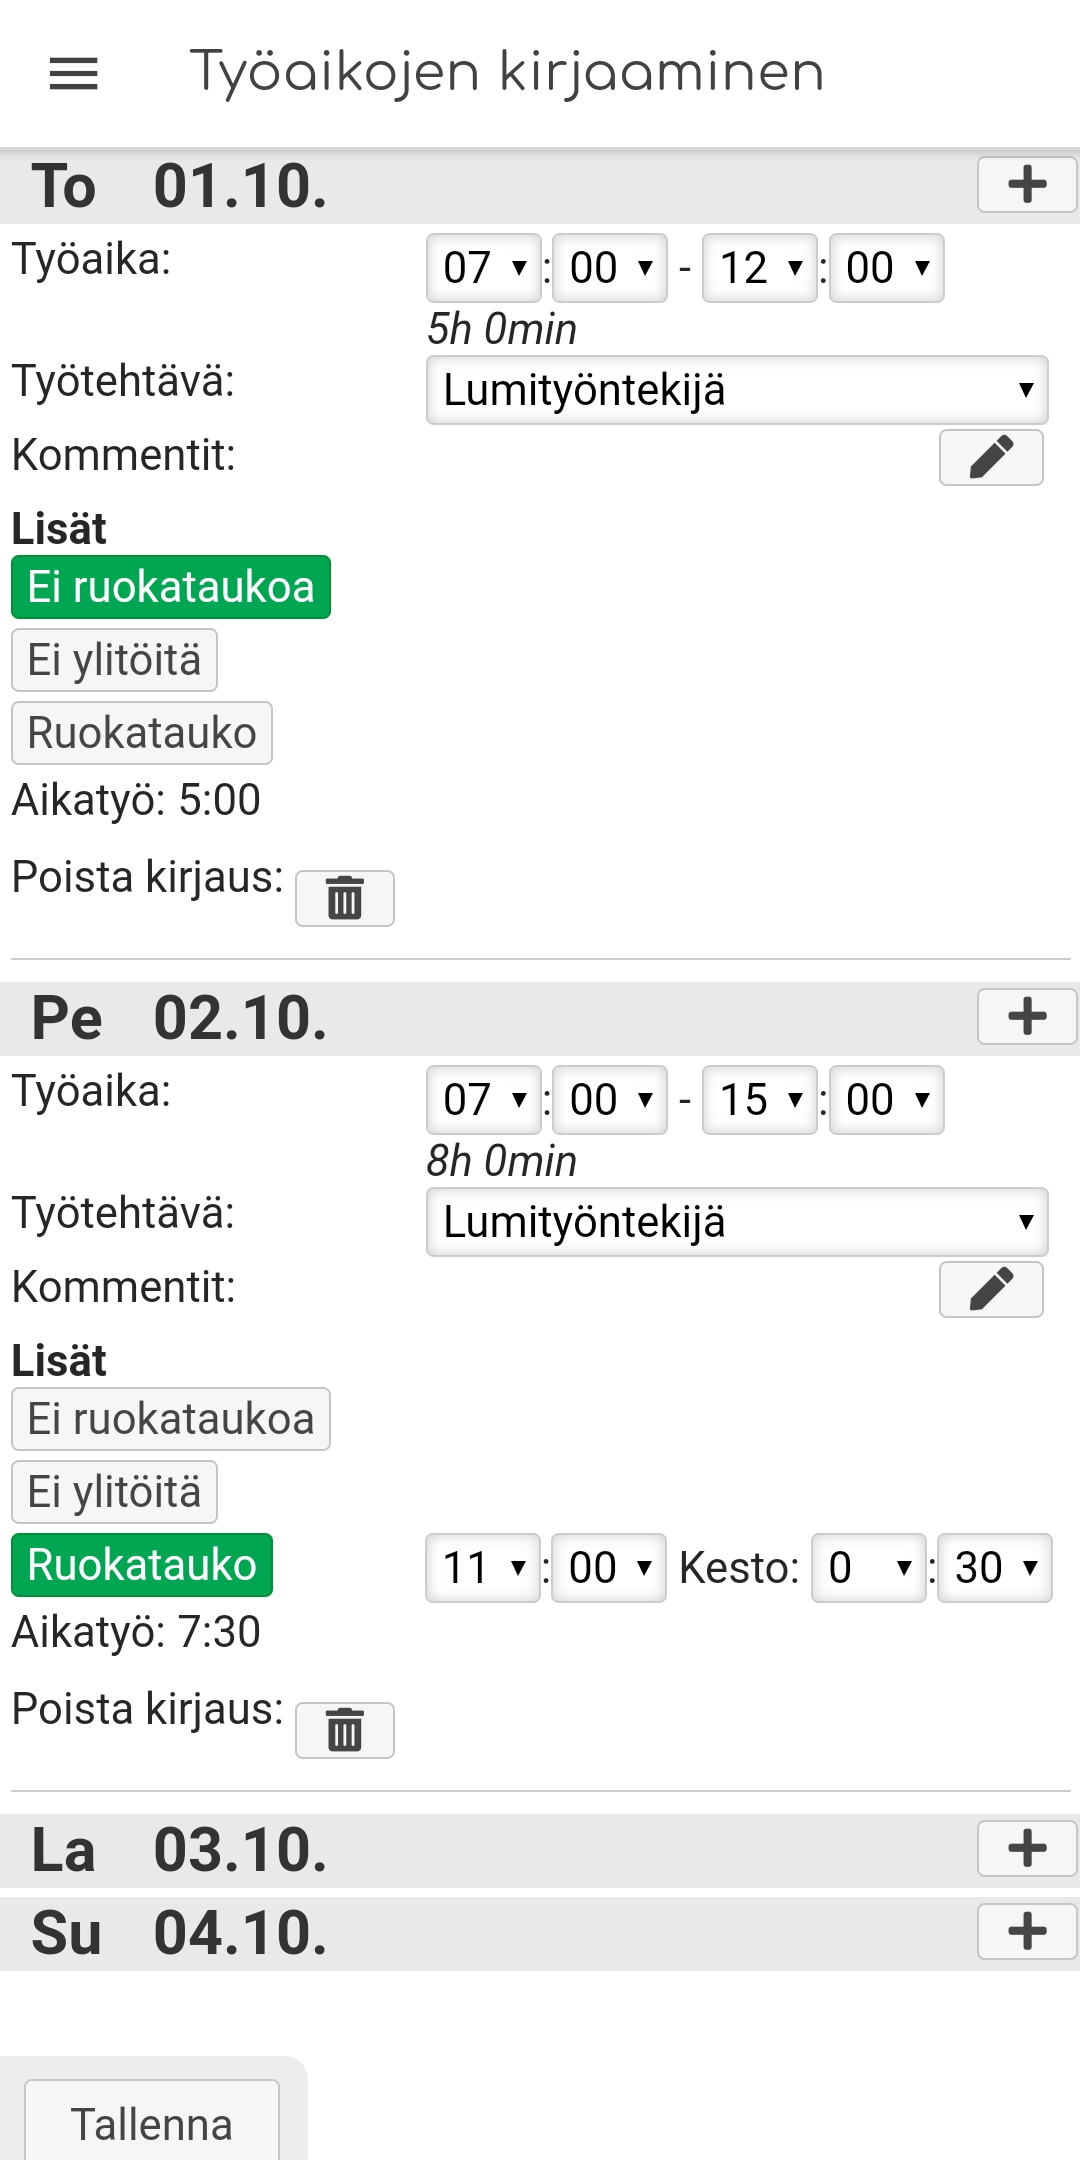The height and width of the screenshot is (2160, 1080).
Task: Add entry with plus for Pe 02.10.
Action: tap(1027, 1017)
